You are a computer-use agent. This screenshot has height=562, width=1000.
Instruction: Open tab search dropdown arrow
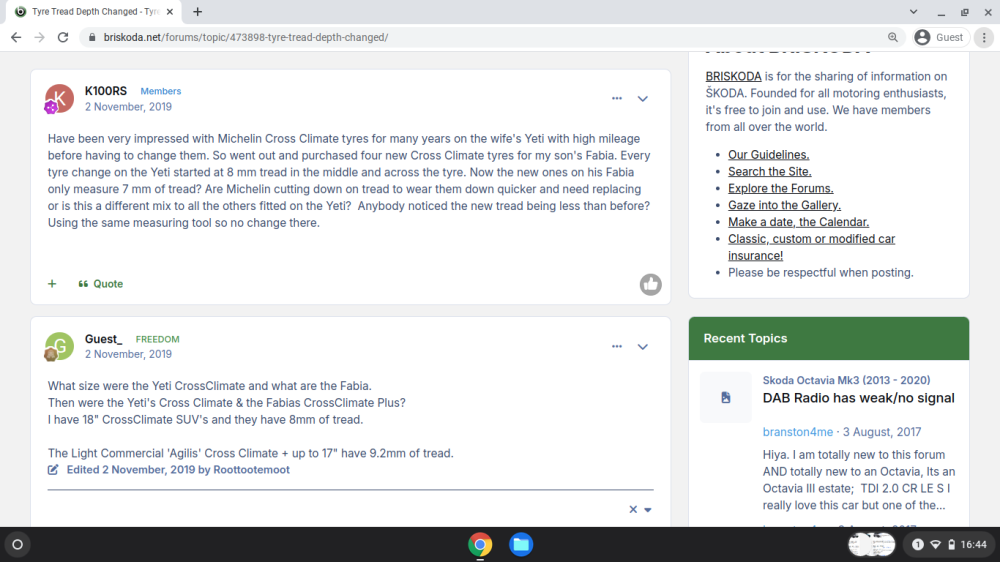[x=913, y=11]
